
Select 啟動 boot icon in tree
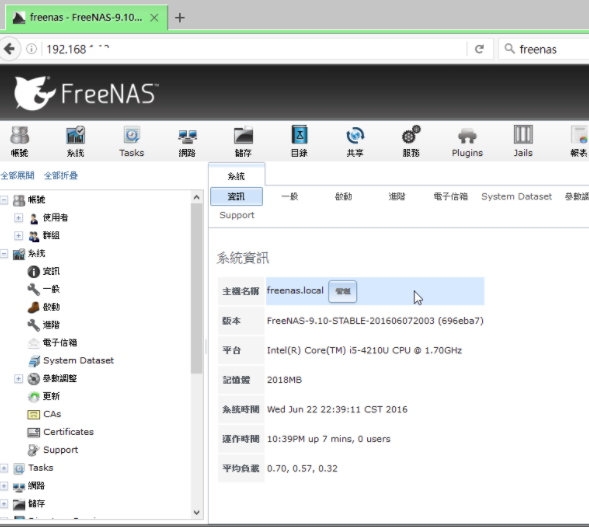click(x=33, y=307)
